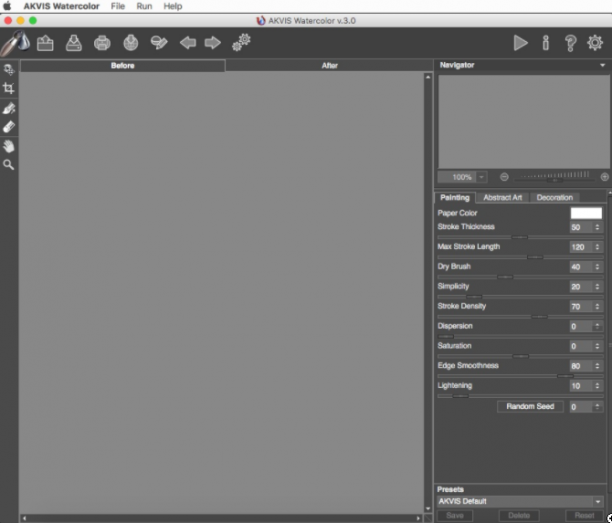The width and height of the screenshot is (612, 523).
Task: Click the Stroke Thickness value stepper
Action: coord(597,227)
